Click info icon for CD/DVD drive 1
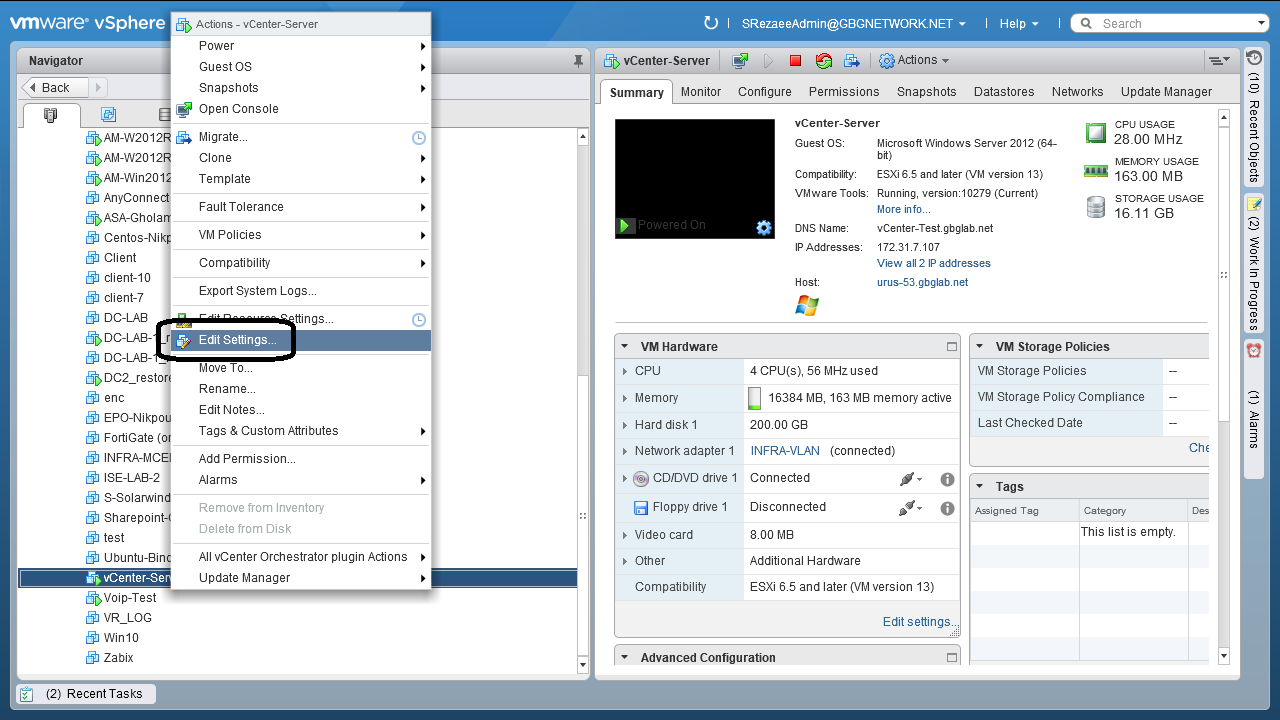The image size is (1280, 720). point(947,479)
